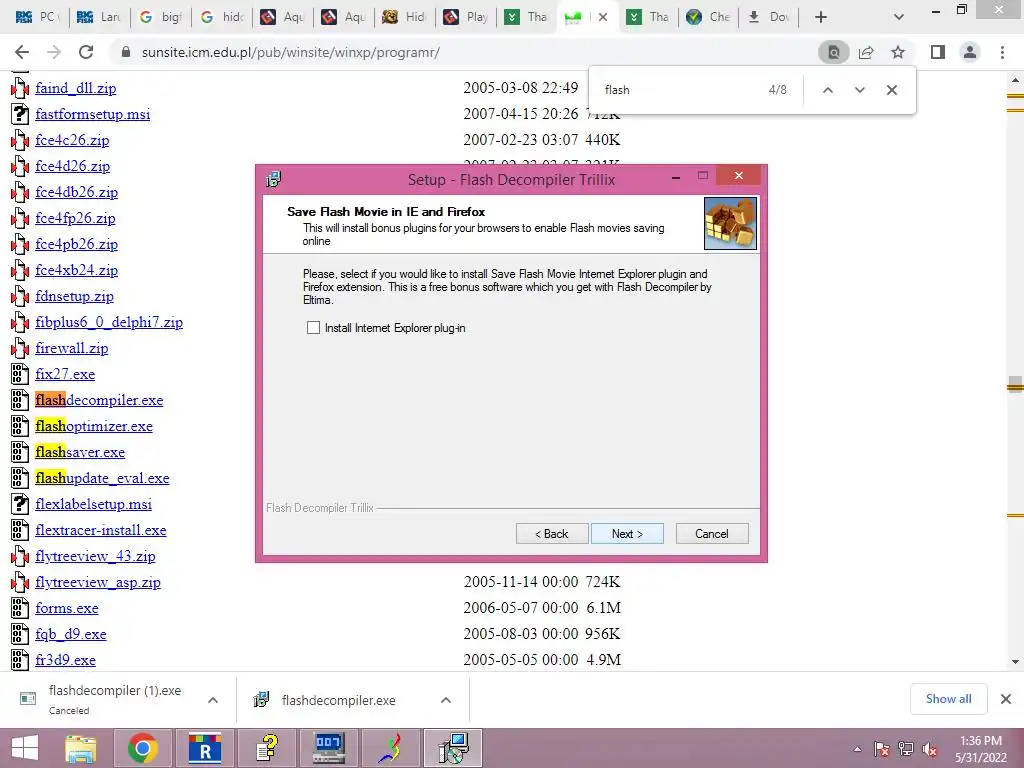Download flashdecompiler.exe link
1024x768 pixels.
pos(99,400)
